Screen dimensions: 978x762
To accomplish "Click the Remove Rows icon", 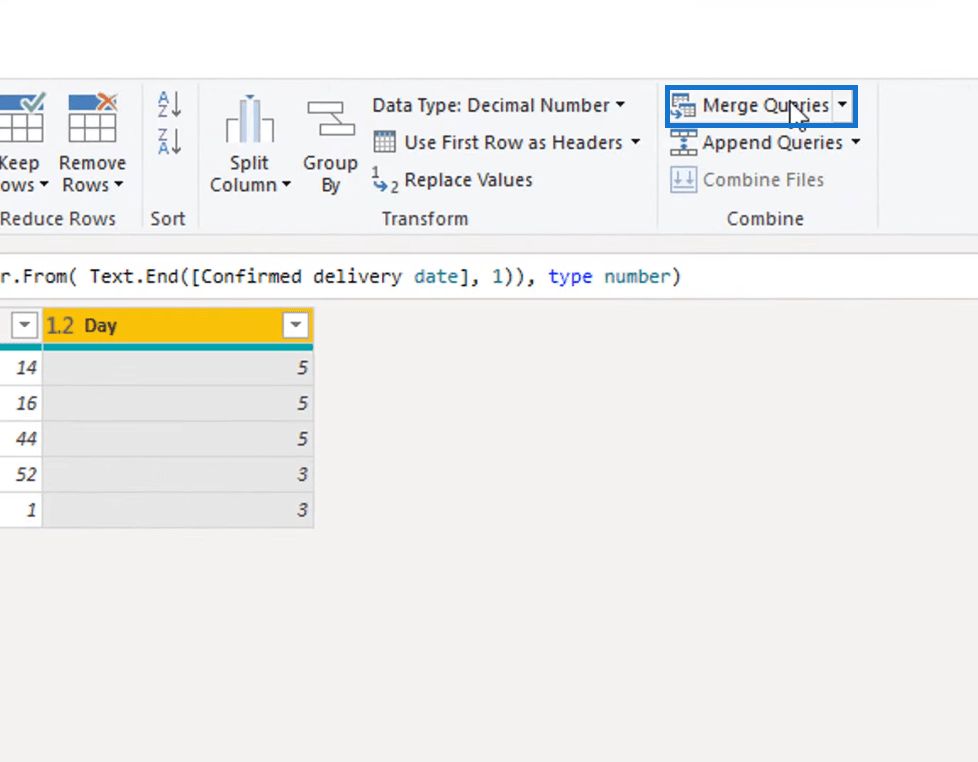I will point(92,117).
